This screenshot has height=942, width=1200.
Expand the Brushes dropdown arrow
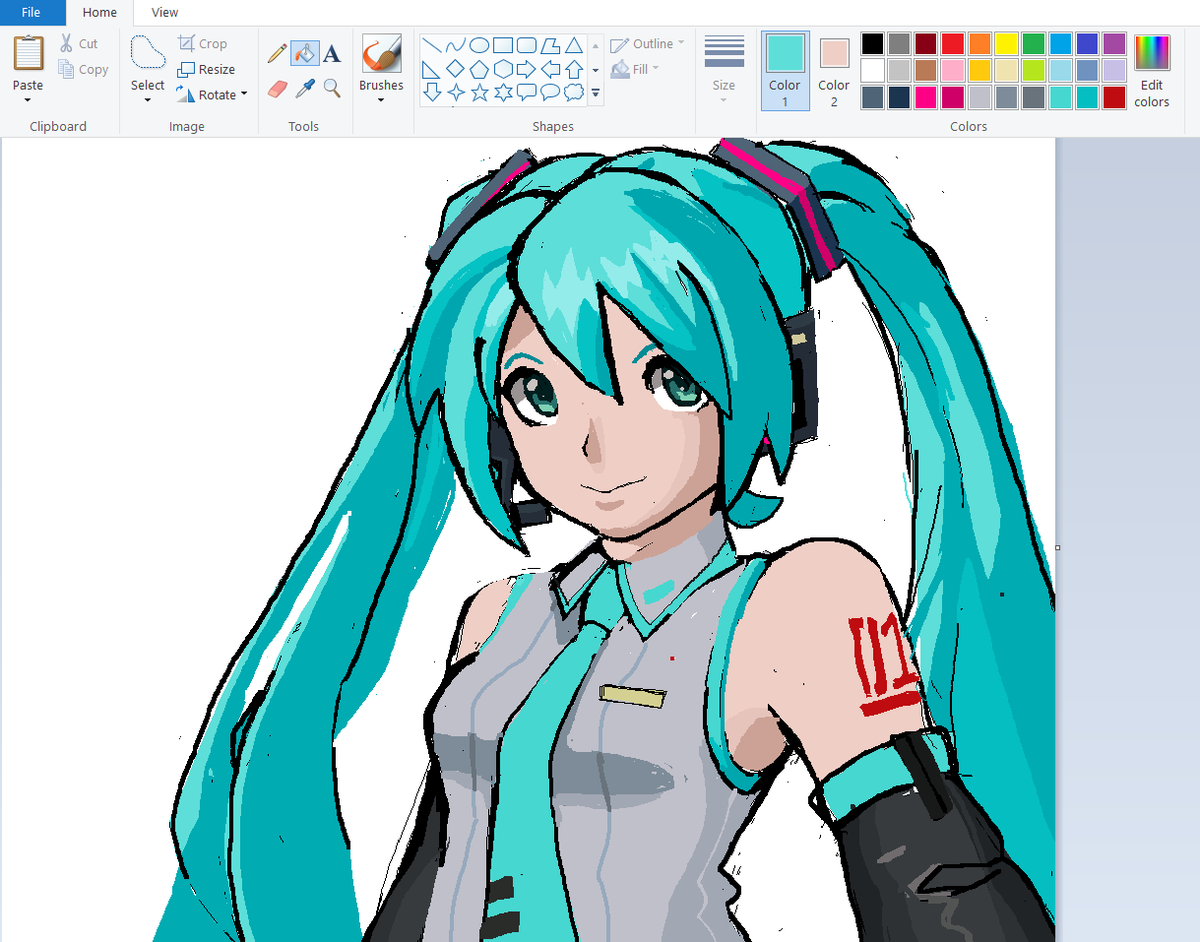coord(381,101)
